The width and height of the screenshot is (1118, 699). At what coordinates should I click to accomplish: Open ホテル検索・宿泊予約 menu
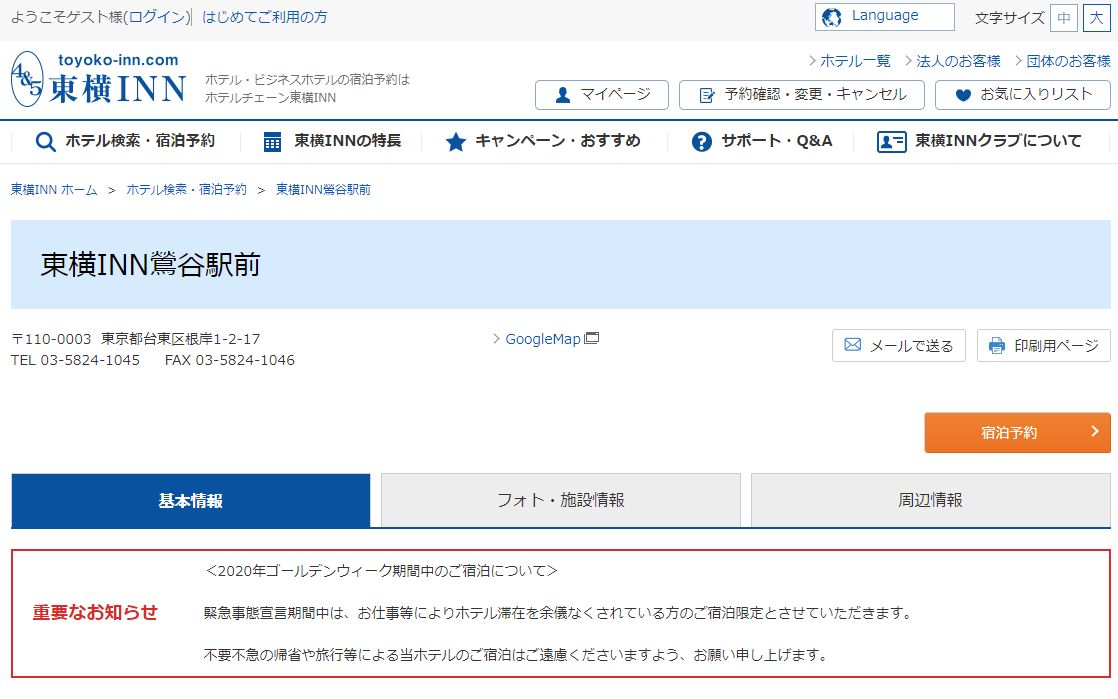coord(125,141)
